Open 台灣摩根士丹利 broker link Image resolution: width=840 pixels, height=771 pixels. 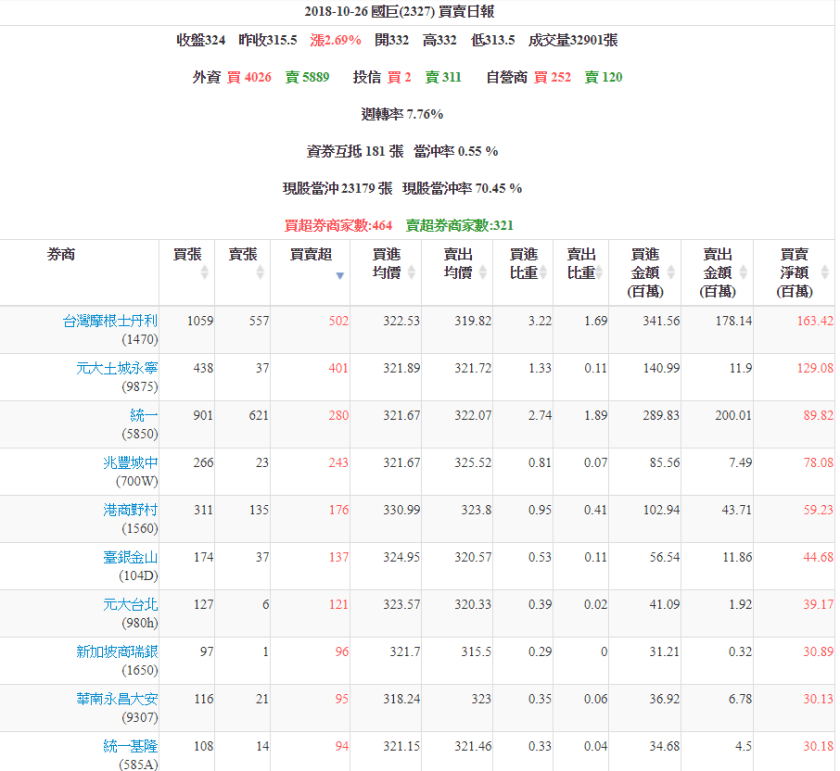(x=110, y=321)
